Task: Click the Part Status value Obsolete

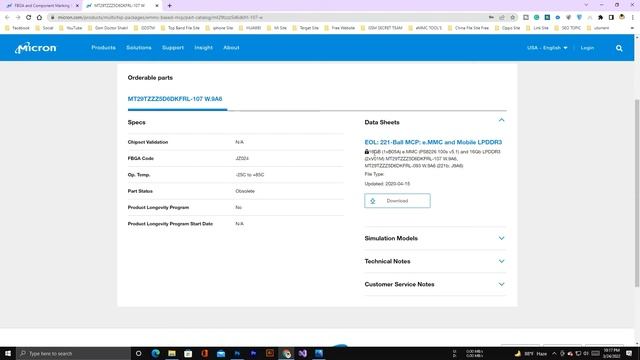Action: coord(245,191)
